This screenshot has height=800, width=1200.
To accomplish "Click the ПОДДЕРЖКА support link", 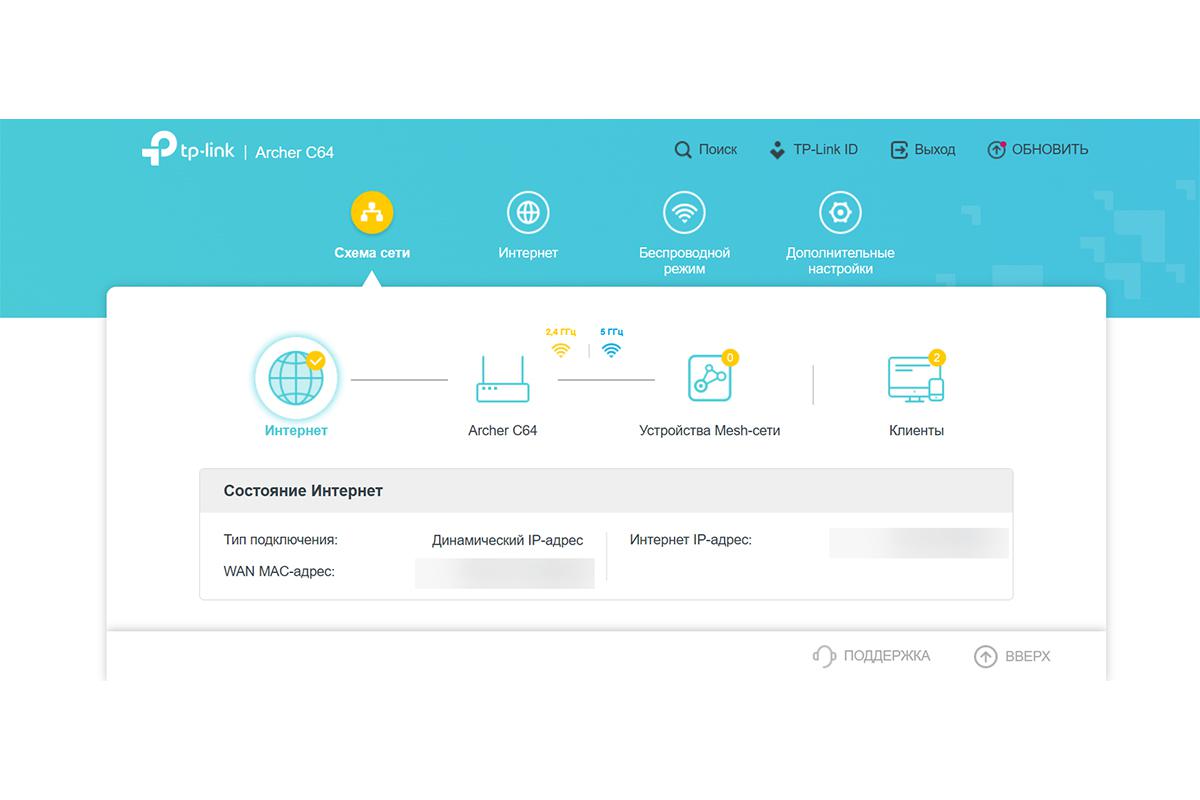I will click(872, 656).
